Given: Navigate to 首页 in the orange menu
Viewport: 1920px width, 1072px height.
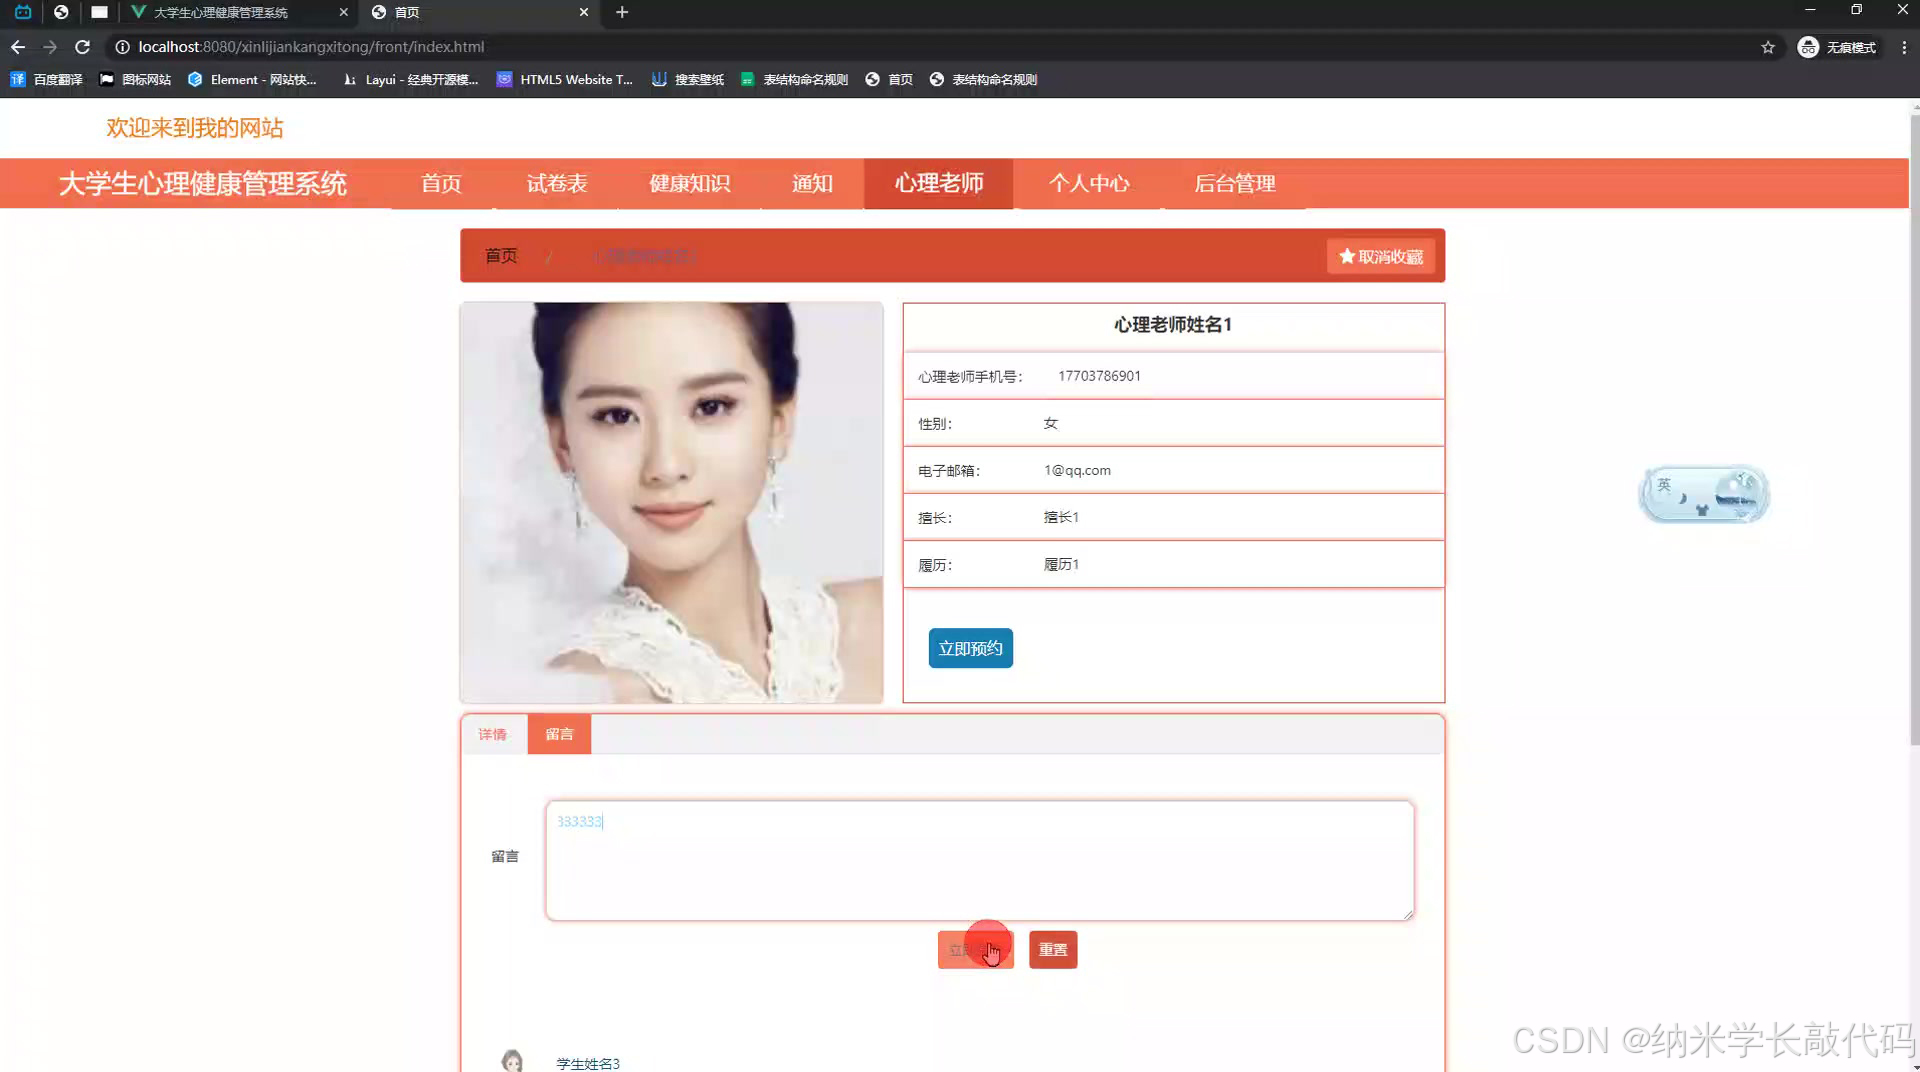Looking at the screenshot, I should (441, 183).
